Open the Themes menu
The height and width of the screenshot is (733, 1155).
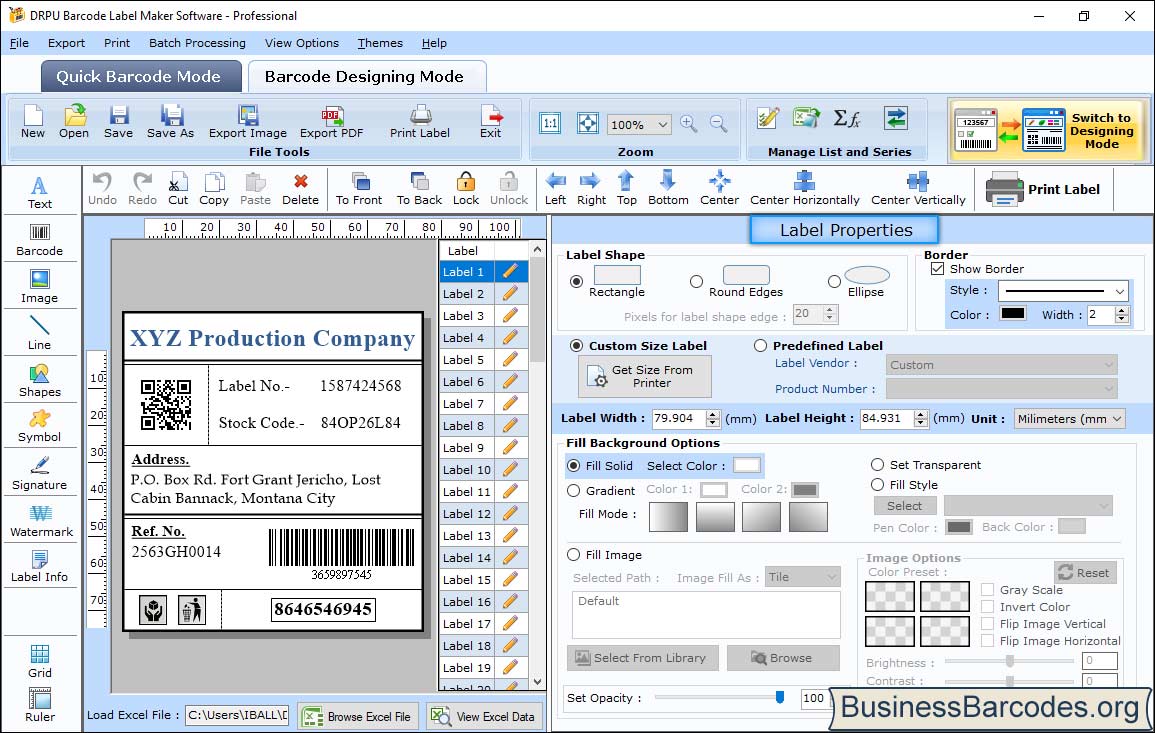point(380,43)
